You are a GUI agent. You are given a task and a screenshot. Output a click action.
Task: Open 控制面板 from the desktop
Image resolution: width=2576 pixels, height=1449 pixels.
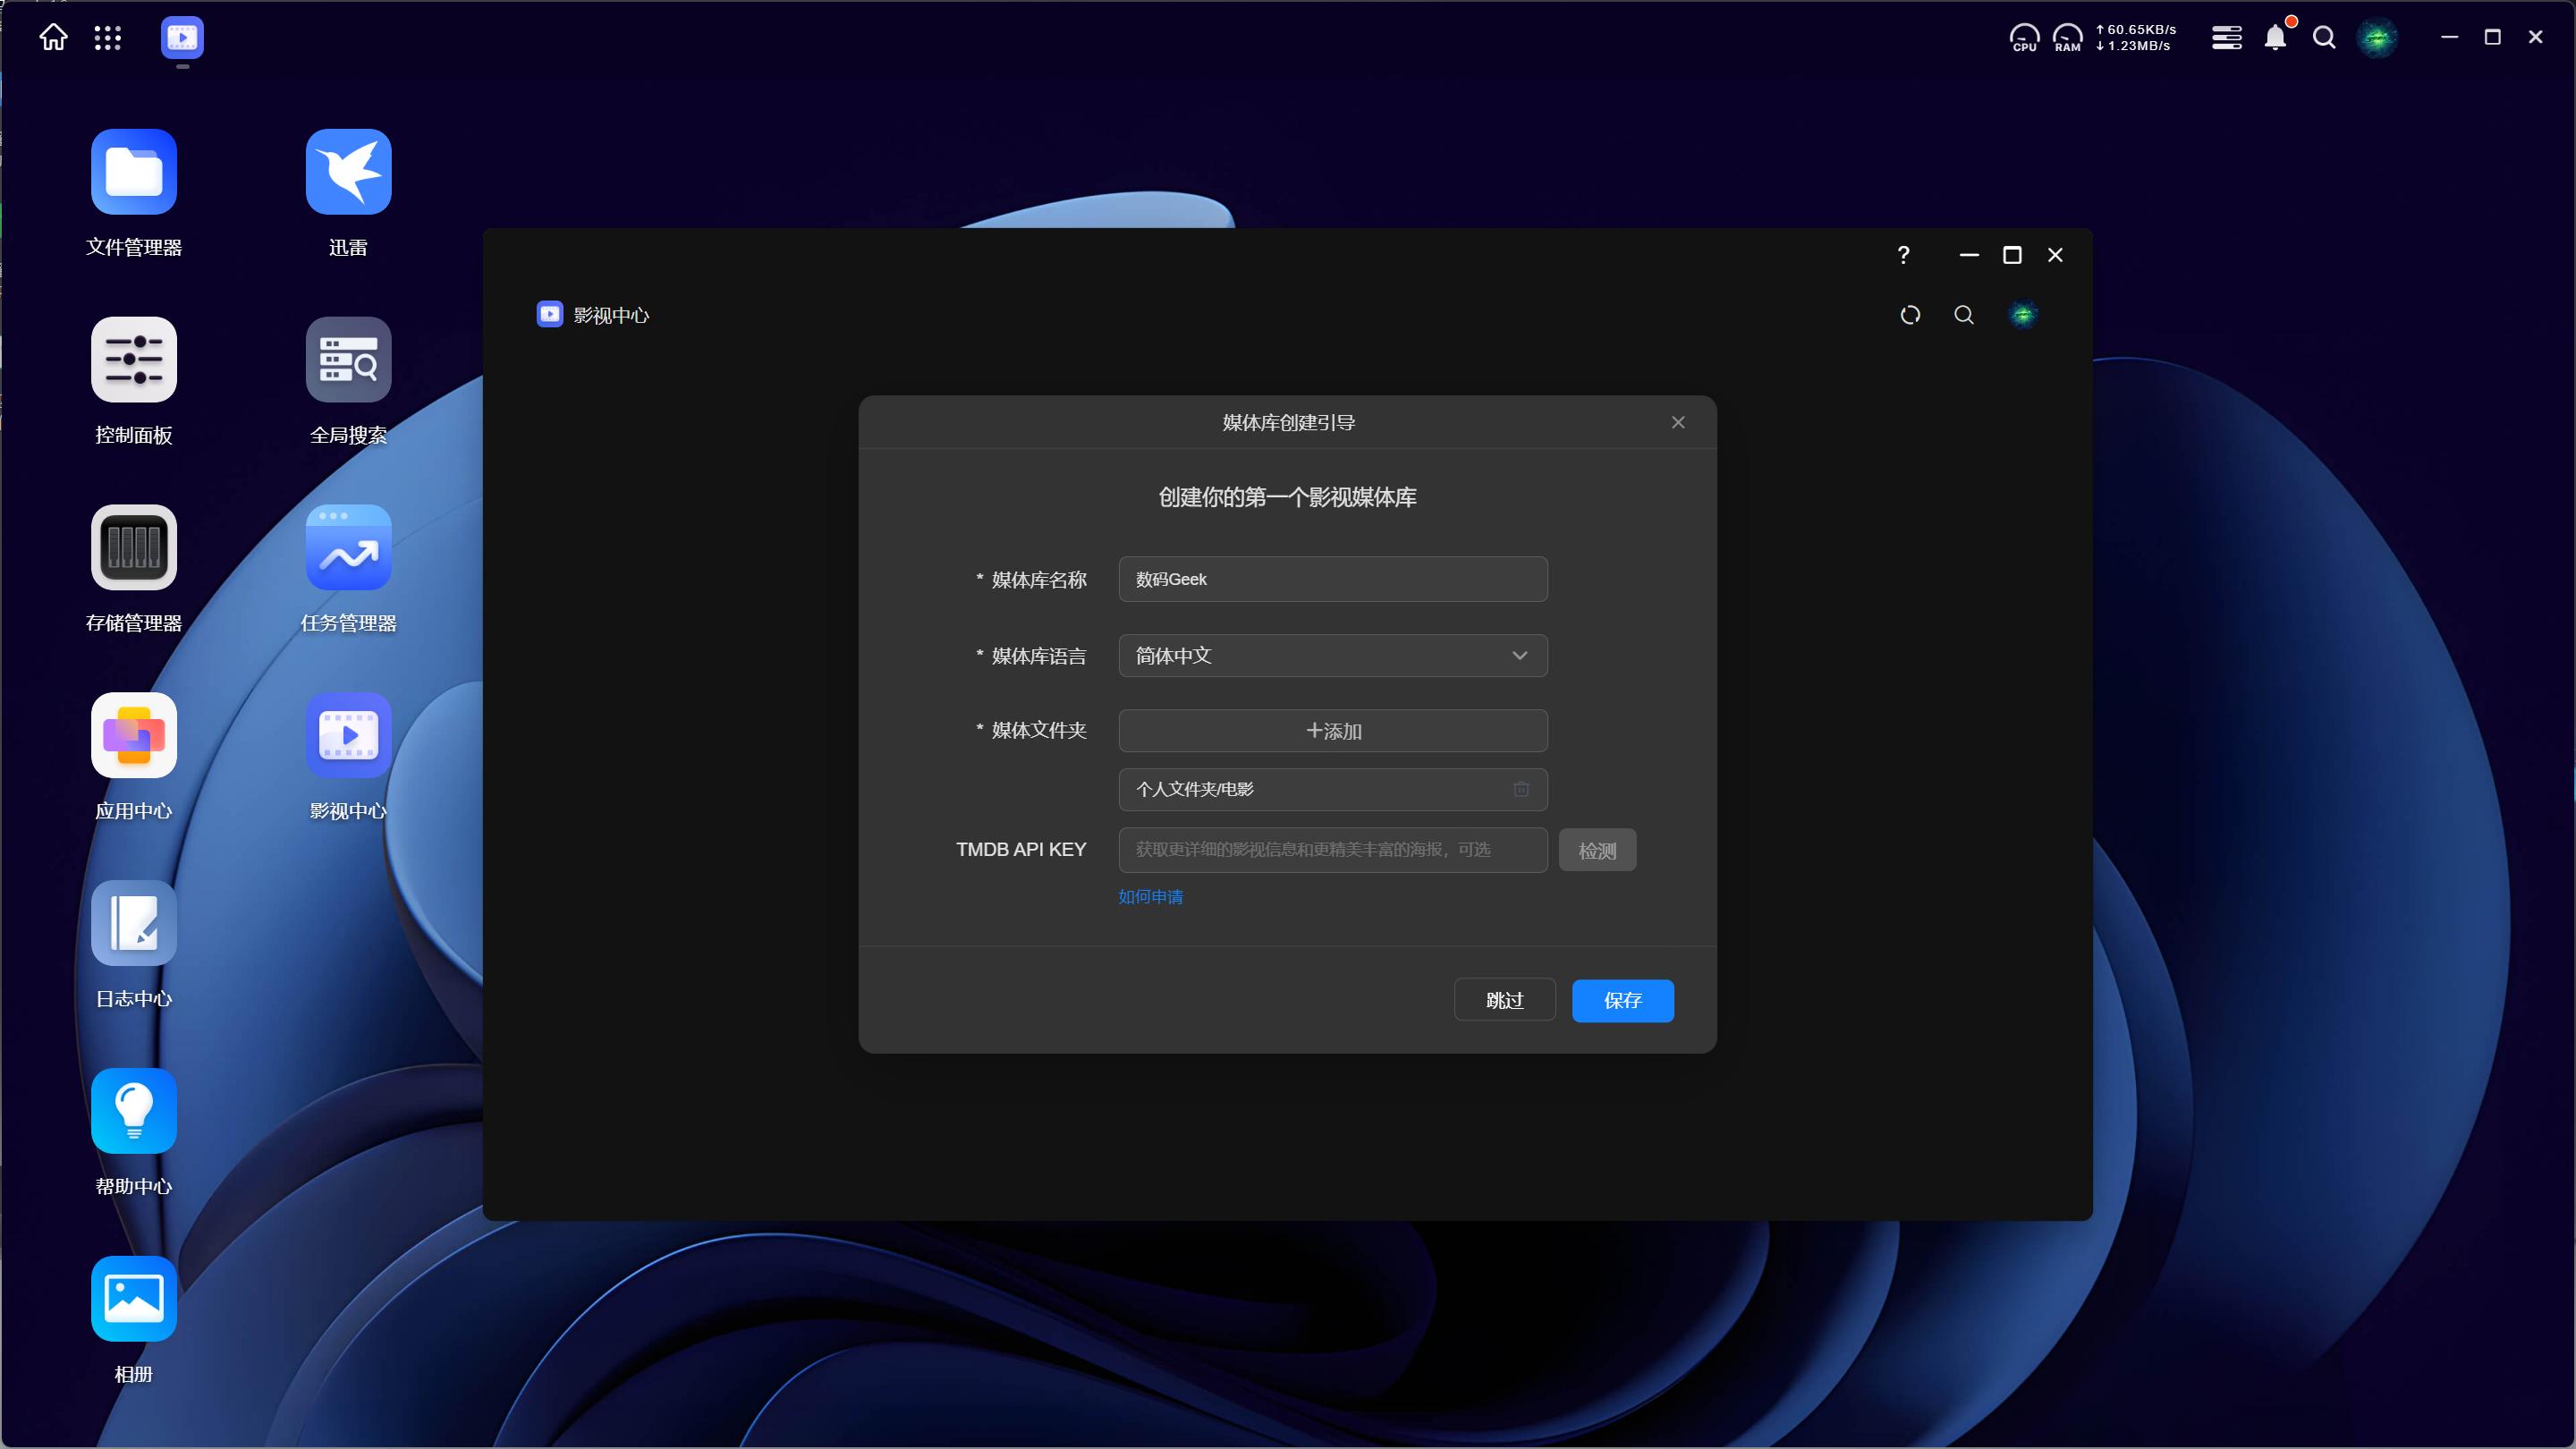coord(134,360)
